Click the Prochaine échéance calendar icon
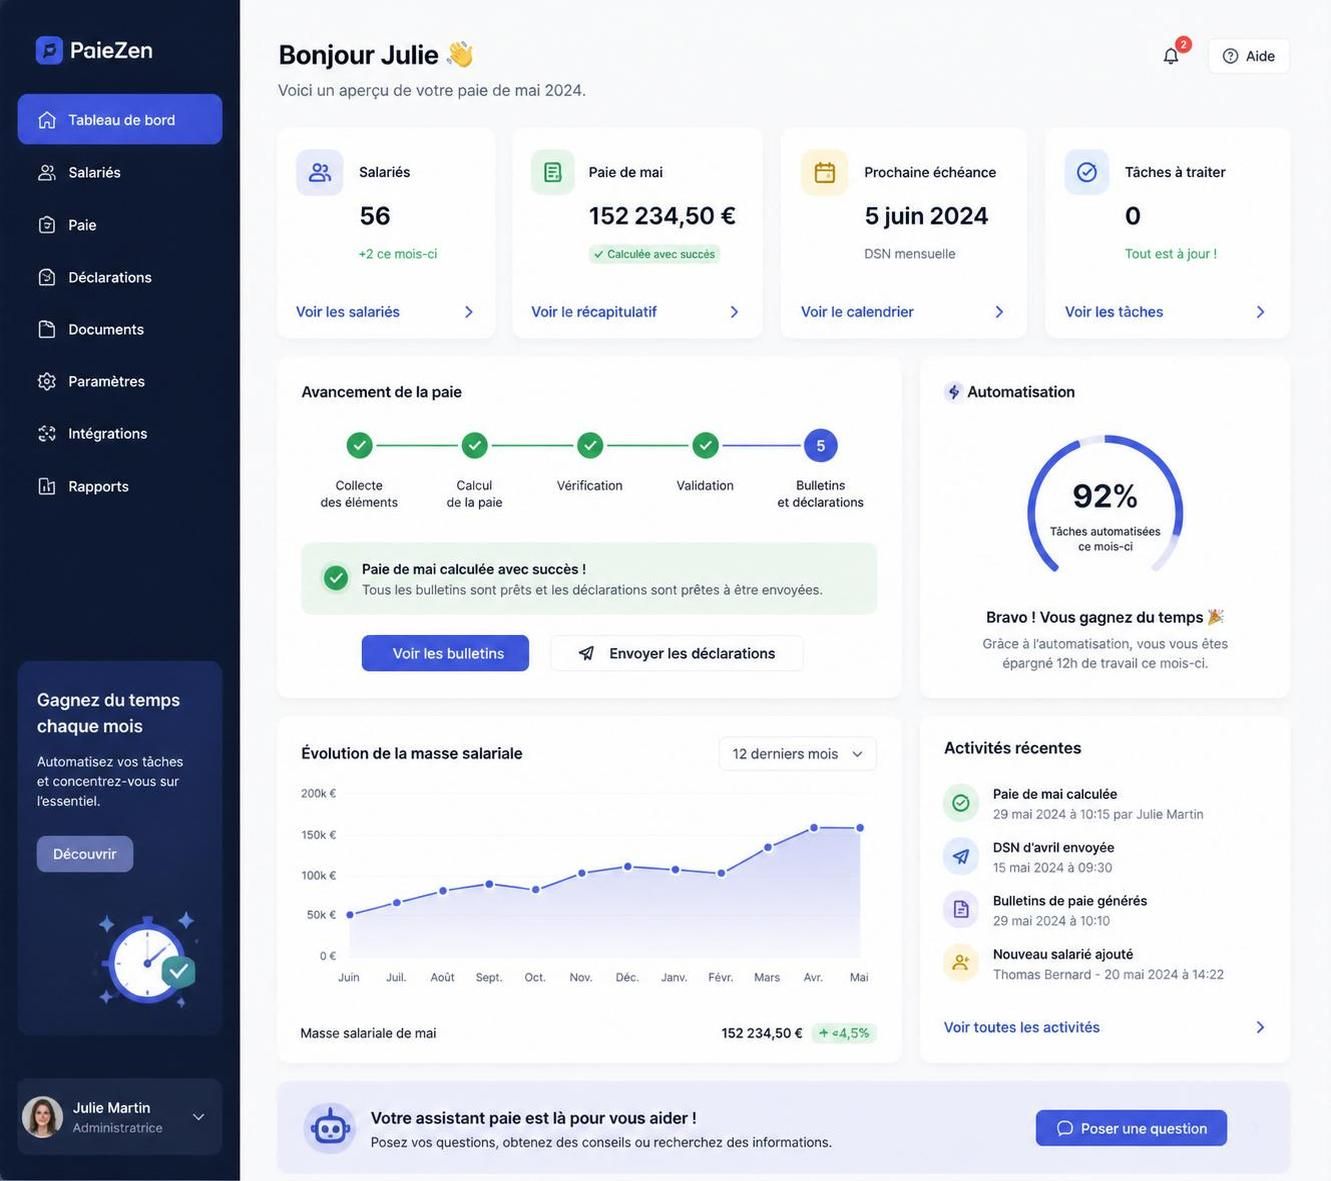 [x=825, y=172]
